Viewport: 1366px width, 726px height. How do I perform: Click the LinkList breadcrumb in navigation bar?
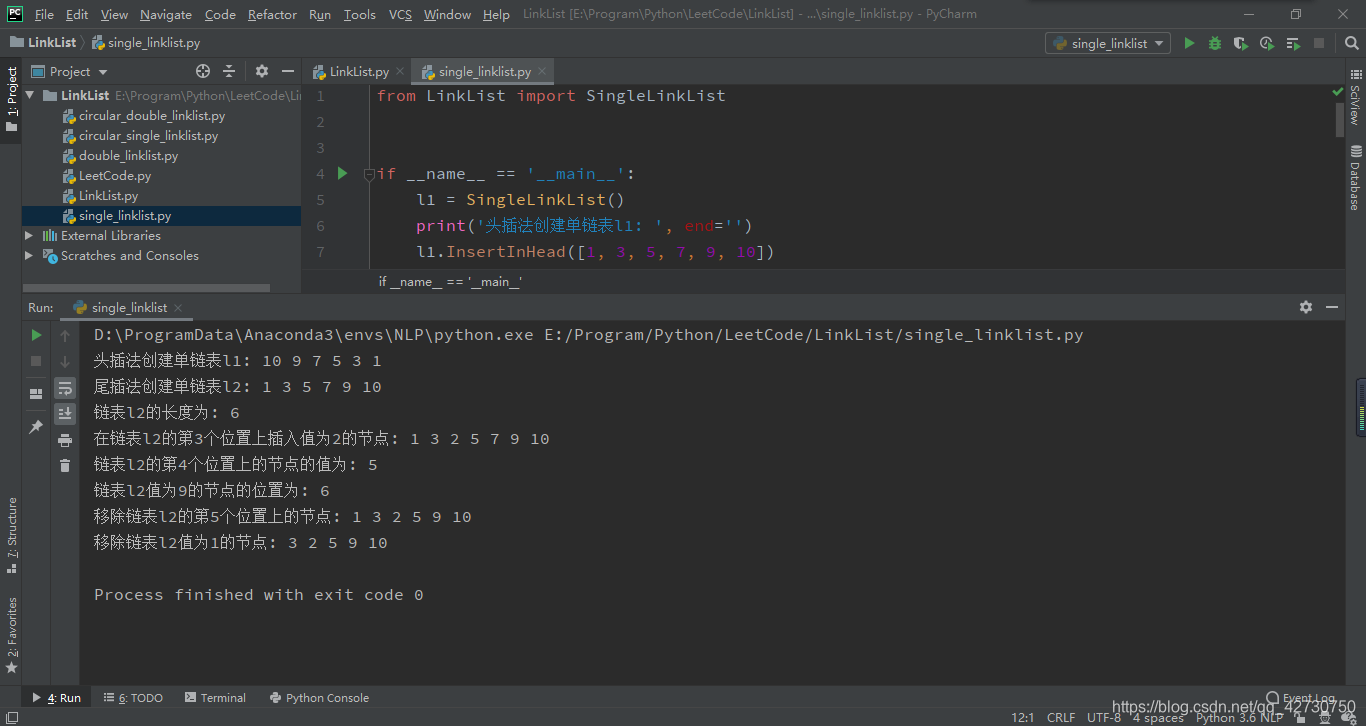click(43, 43)
